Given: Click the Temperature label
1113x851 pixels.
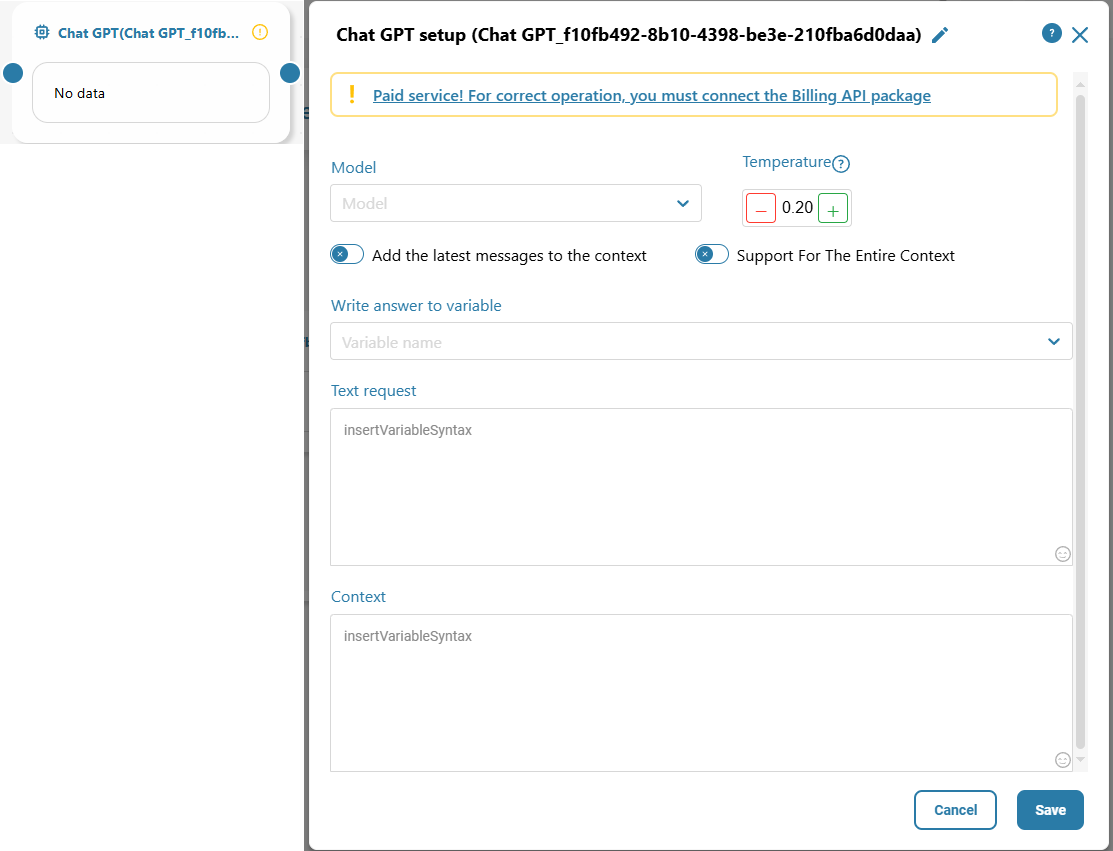Looking at the screenshot, I should point(786,162).
